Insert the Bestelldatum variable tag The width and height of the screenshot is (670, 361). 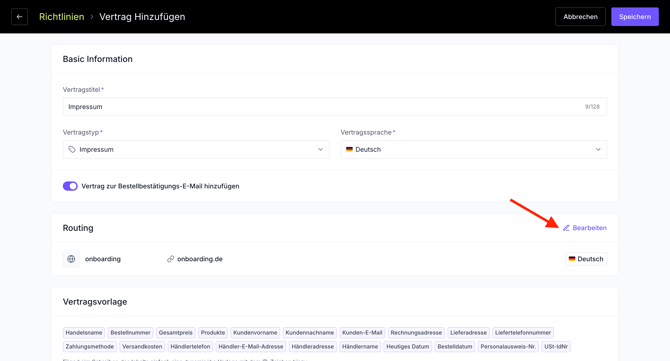click(x=455, y=346)
